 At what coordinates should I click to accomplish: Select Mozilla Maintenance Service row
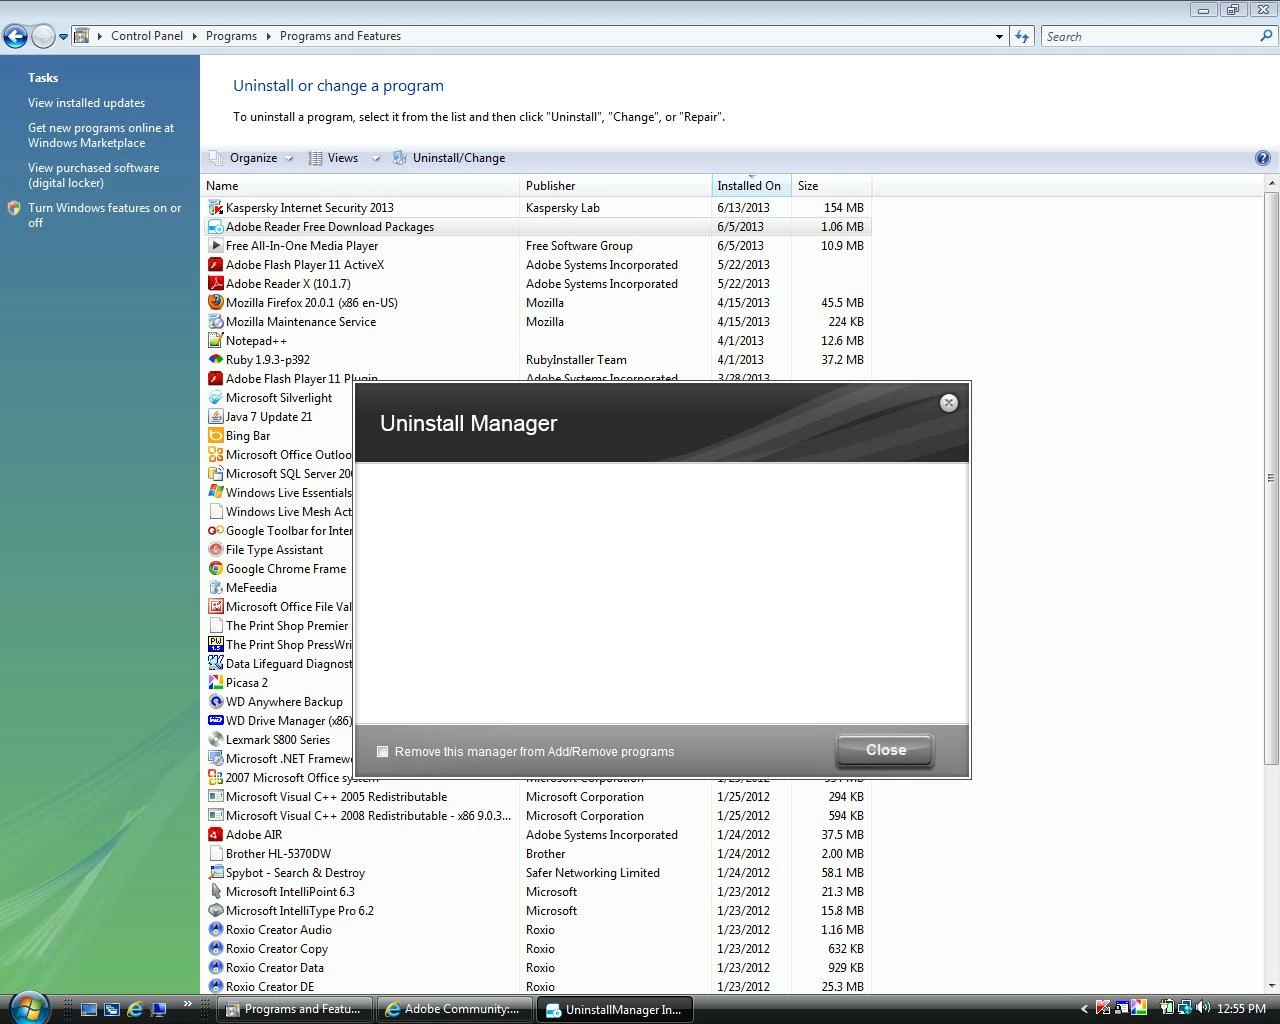(x=537, y=322)
